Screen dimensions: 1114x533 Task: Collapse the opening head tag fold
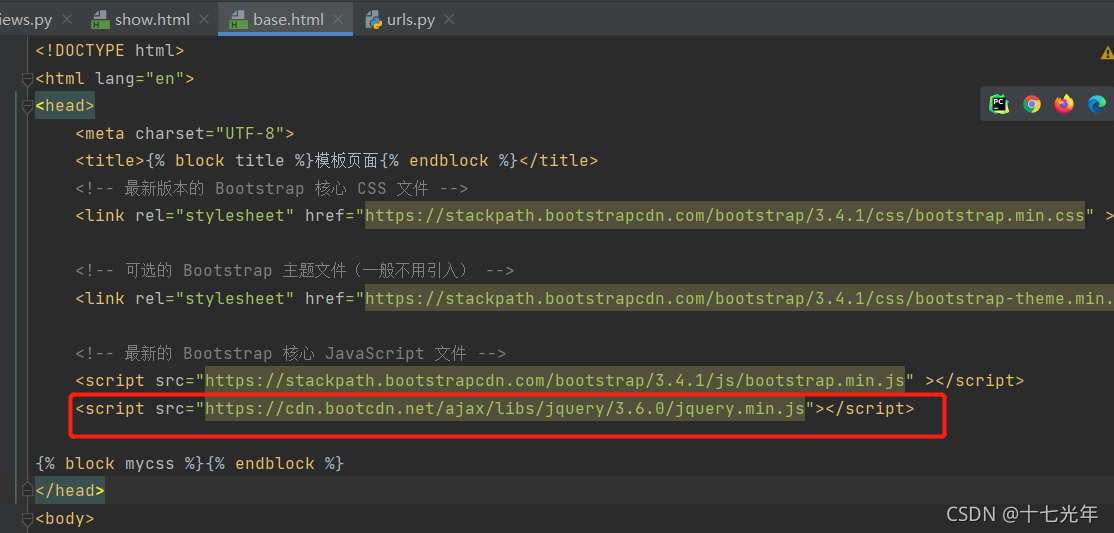(27, 107)
